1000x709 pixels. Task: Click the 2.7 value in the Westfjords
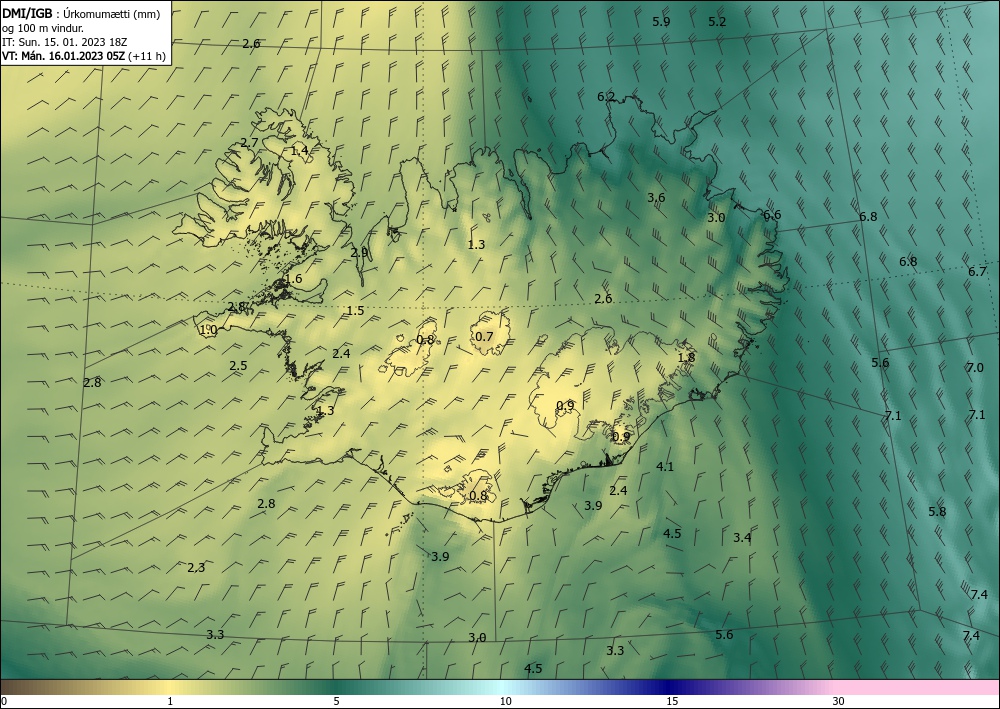coord(249,142)
